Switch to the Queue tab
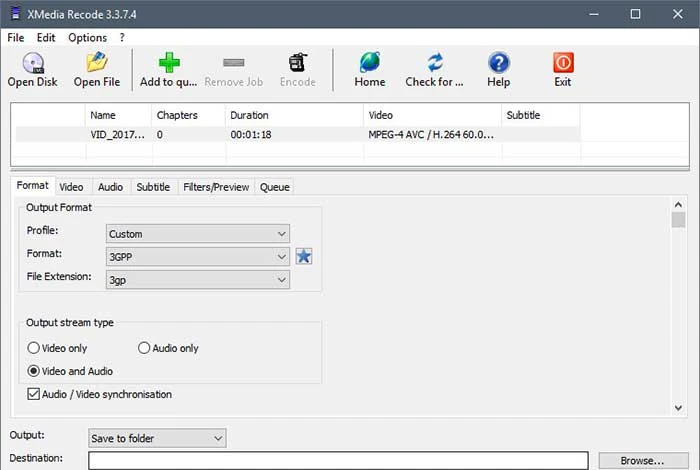 [274, 187]
